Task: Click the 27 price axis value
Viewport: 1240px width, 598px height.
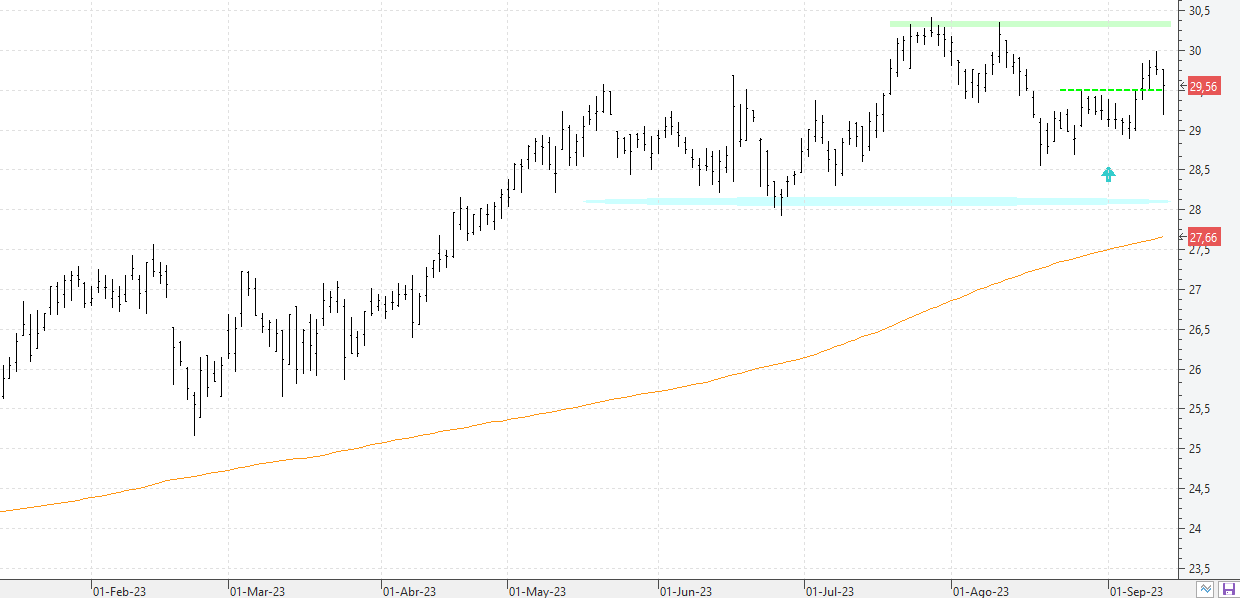Action: (x=1195, y=290)
